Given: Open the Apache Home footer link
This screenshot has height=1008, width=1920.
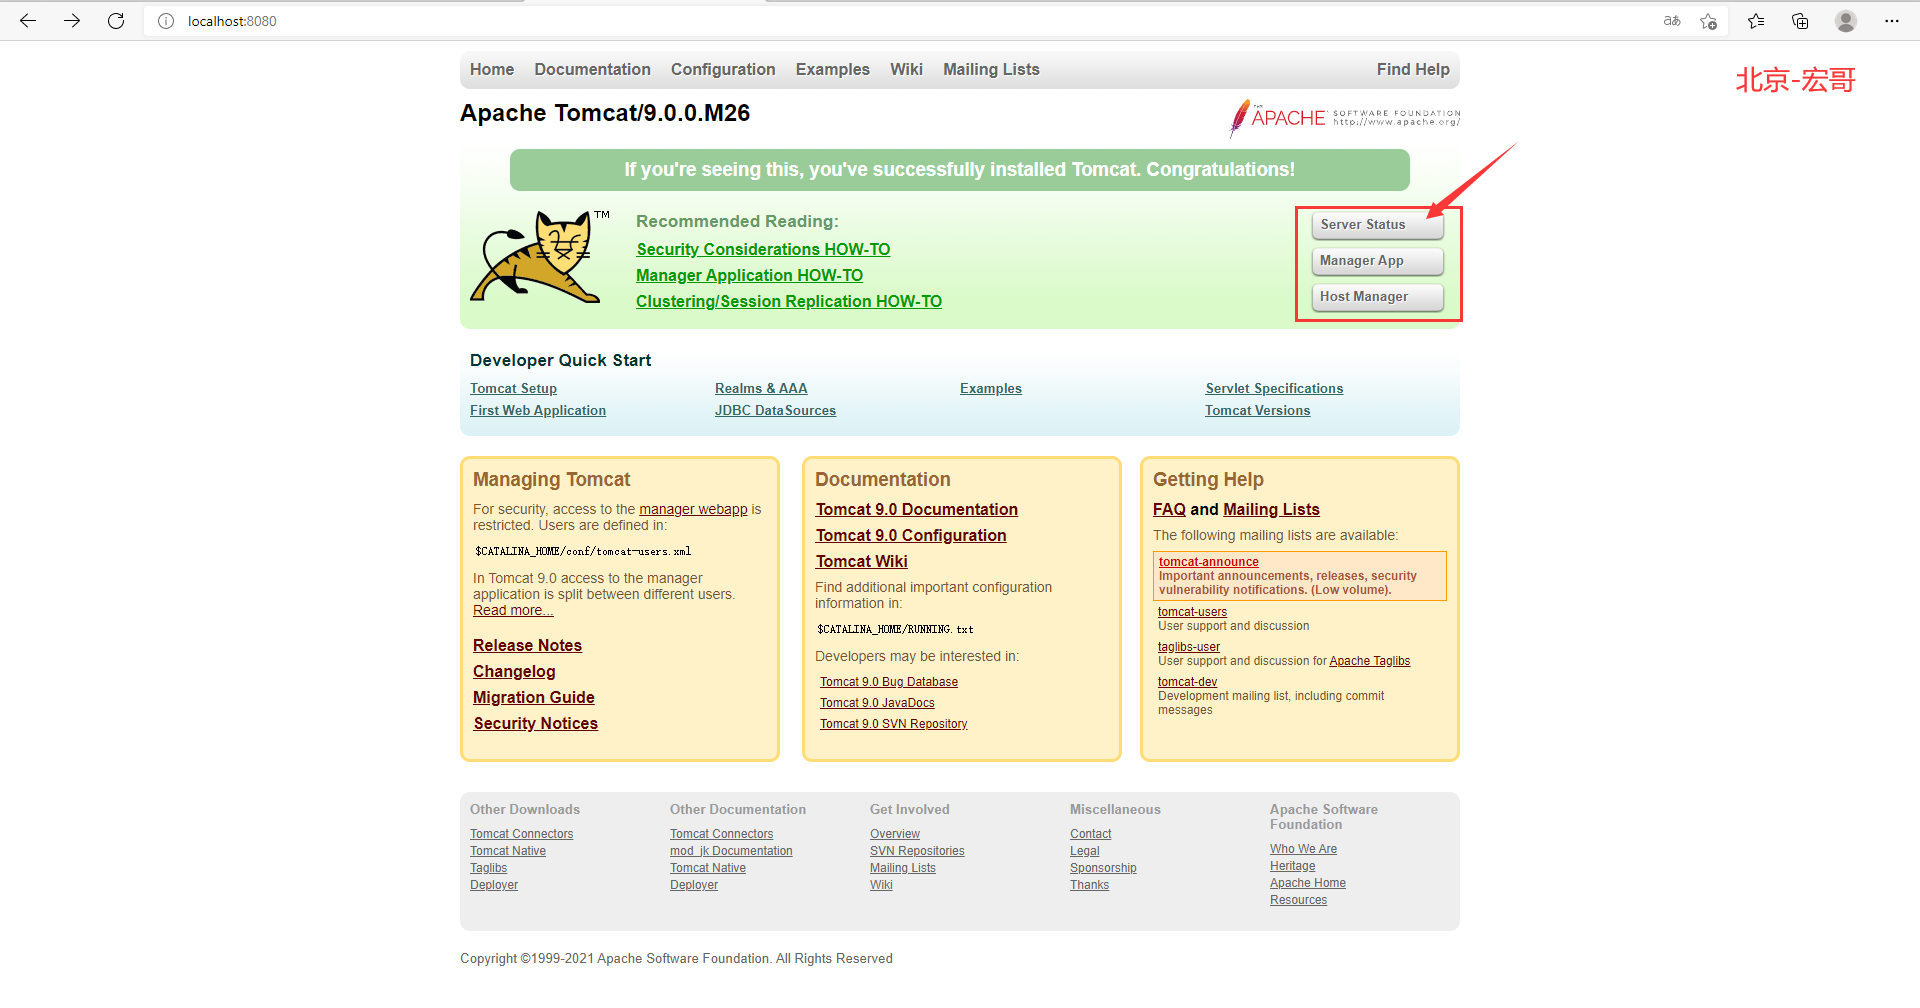Looking at the screenshot, I should (1308, 883).
